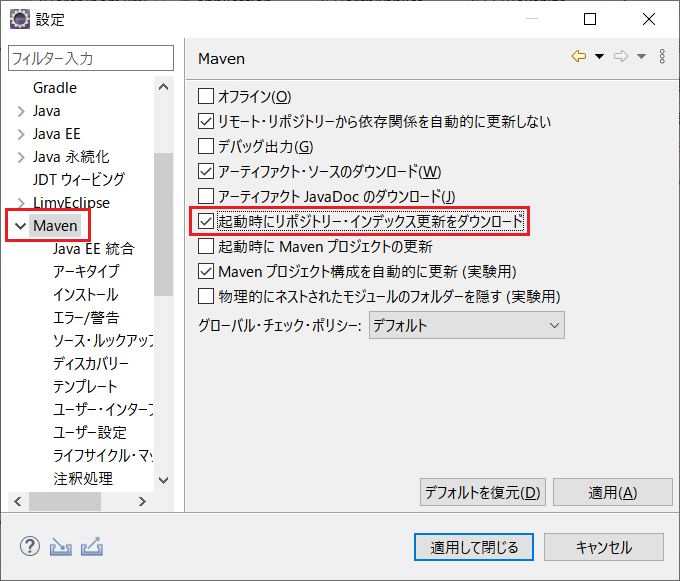The height and width of the screenshot is (581, 680).
Task: Click the help question mark icon
Action: pos(30,546)
